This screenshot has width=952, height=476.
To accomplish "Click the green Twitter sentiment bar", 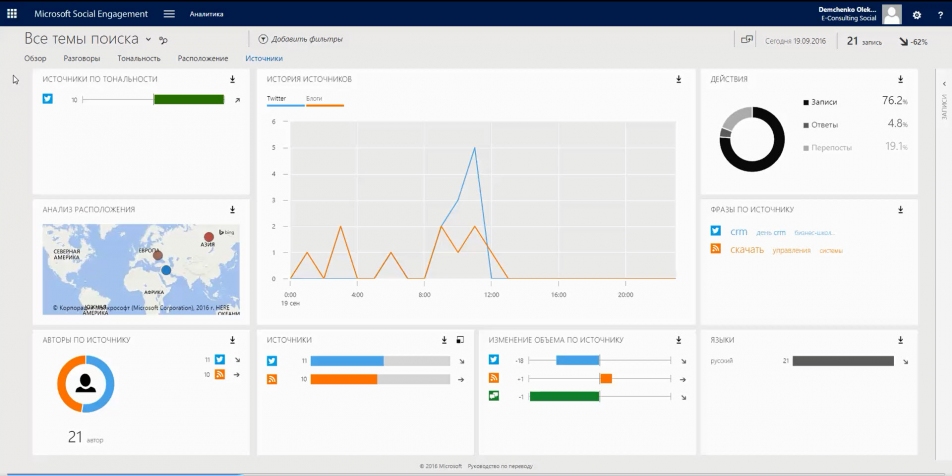I will (188, 100).
